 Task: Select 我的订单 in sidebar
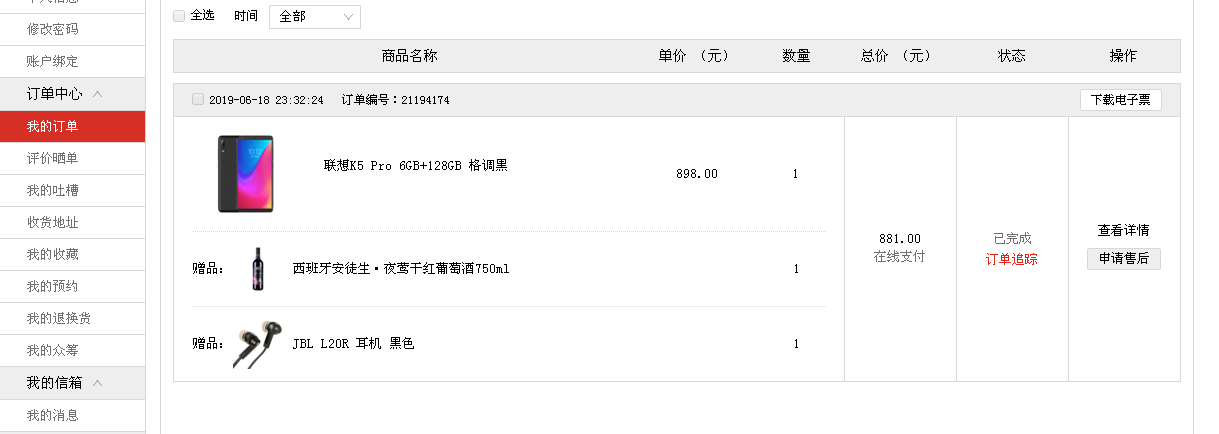click(53, 126)
